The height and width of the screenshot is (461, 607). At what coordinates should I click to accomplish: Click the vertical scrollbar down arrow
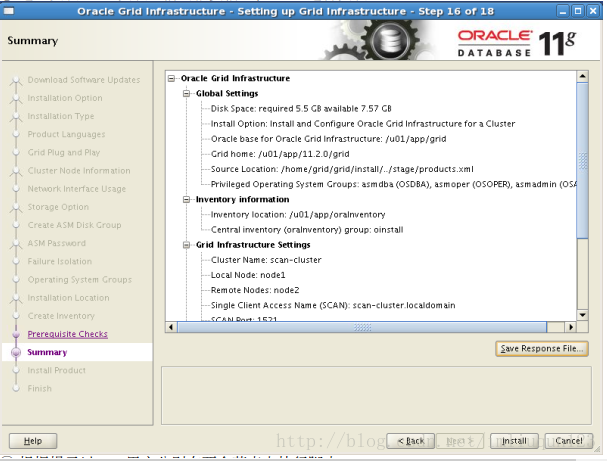click(x=582, y=315)
